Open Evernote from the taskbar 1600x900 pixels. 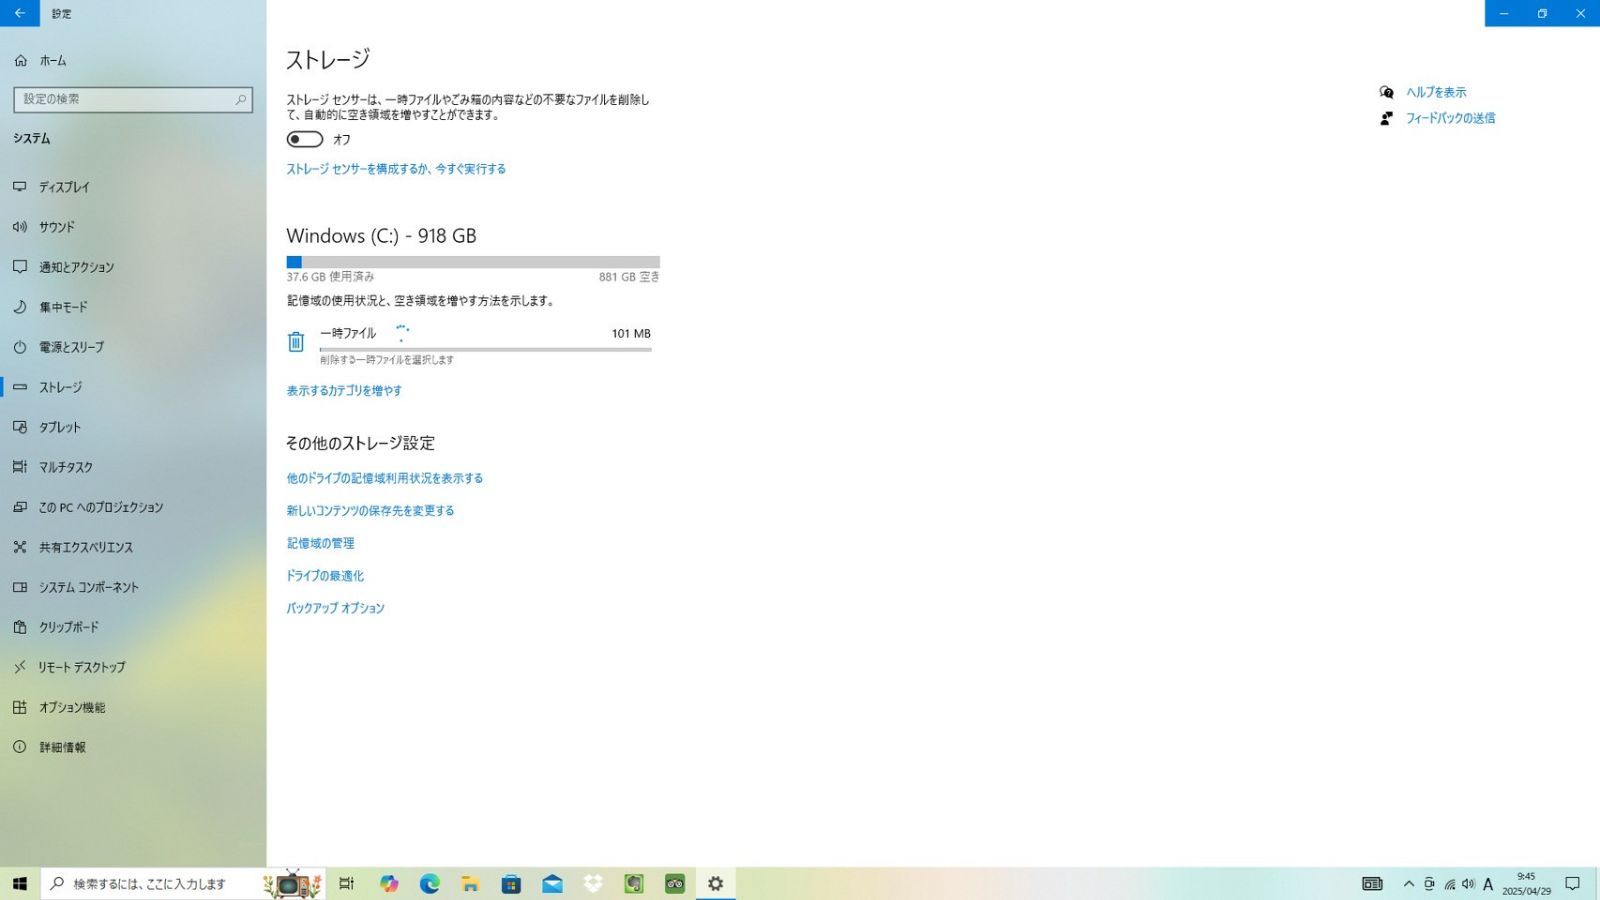click(634, 883)
